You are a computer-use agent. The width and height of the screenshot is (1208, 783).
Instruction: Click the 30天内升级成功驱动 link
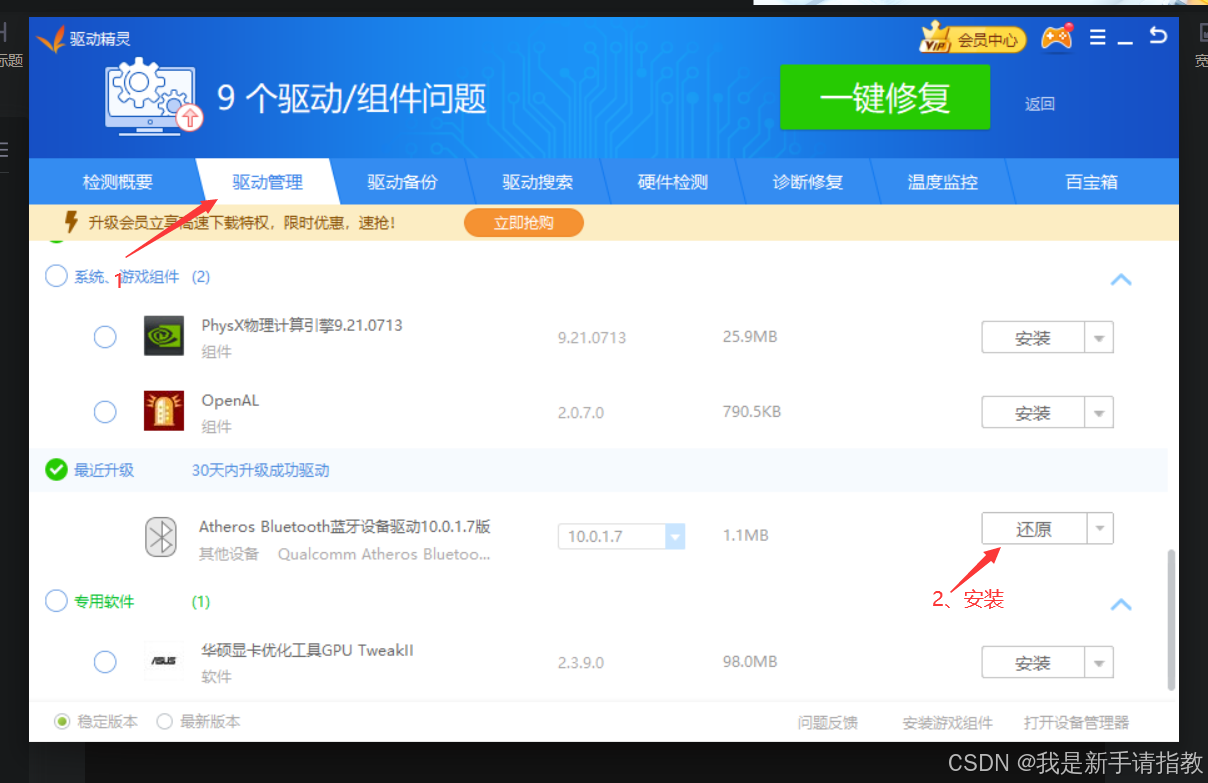260,470
